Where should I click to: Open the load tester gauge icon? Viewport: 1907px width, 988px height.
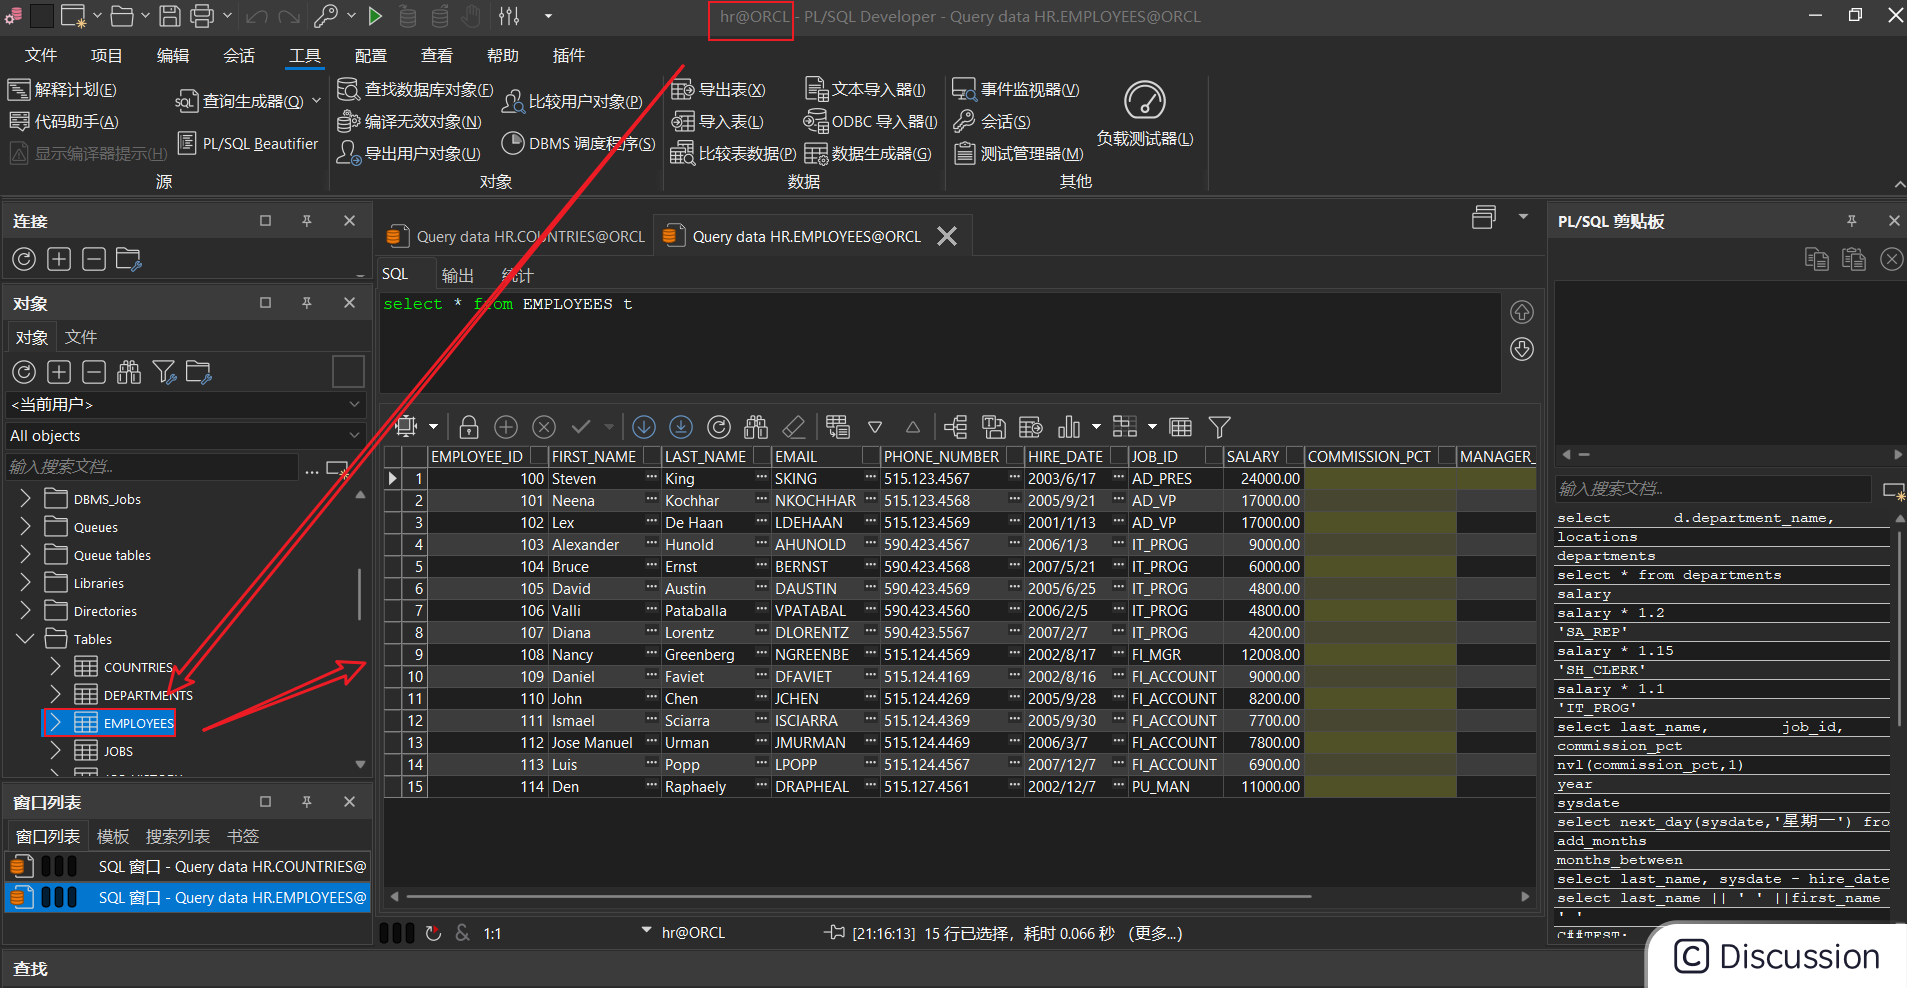[1145, 100]
